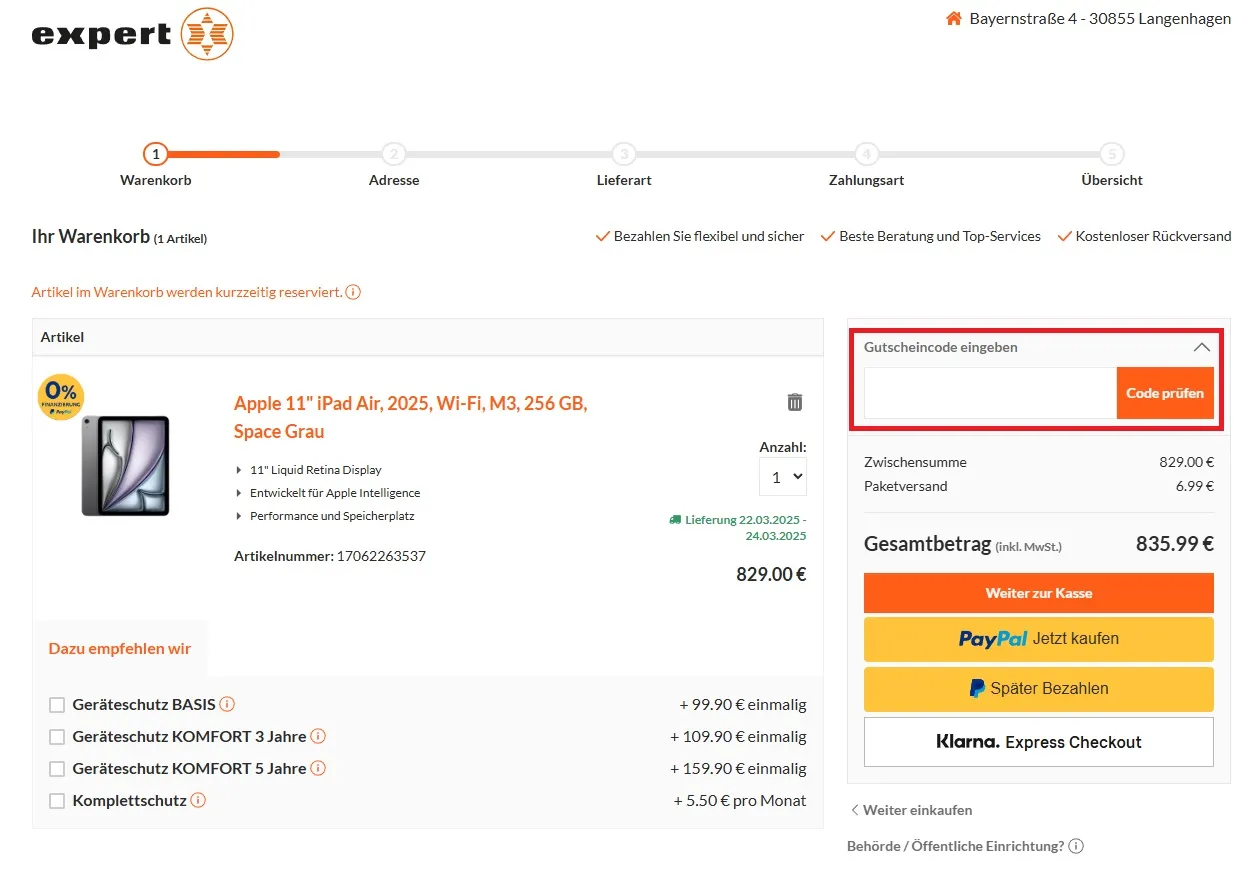1250x873 pixels.
Task: Select the Dazu empfehlen wir tab
Action: click(x=120, y=648)
